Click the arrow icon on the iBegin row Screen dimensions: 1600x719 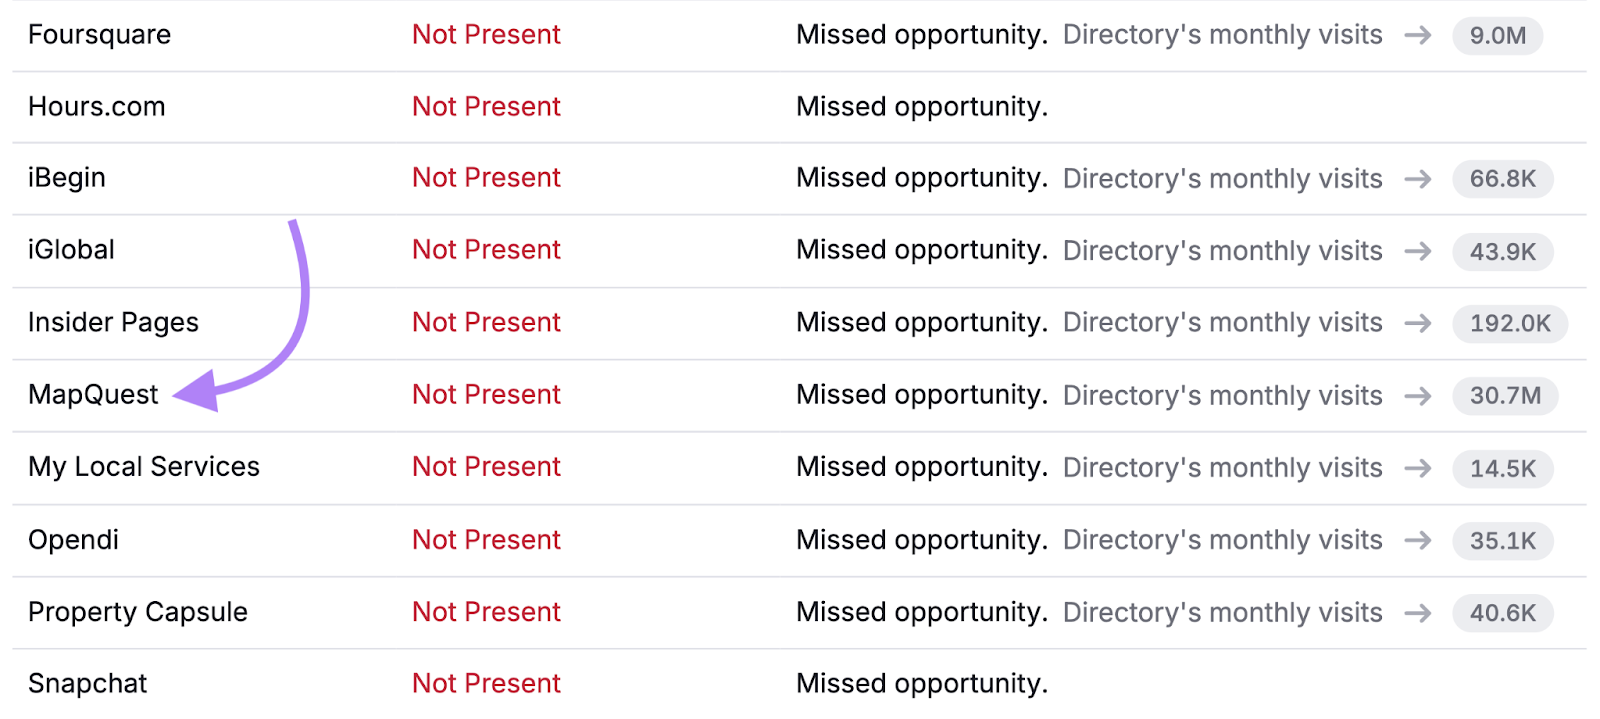pos(1419,179)
